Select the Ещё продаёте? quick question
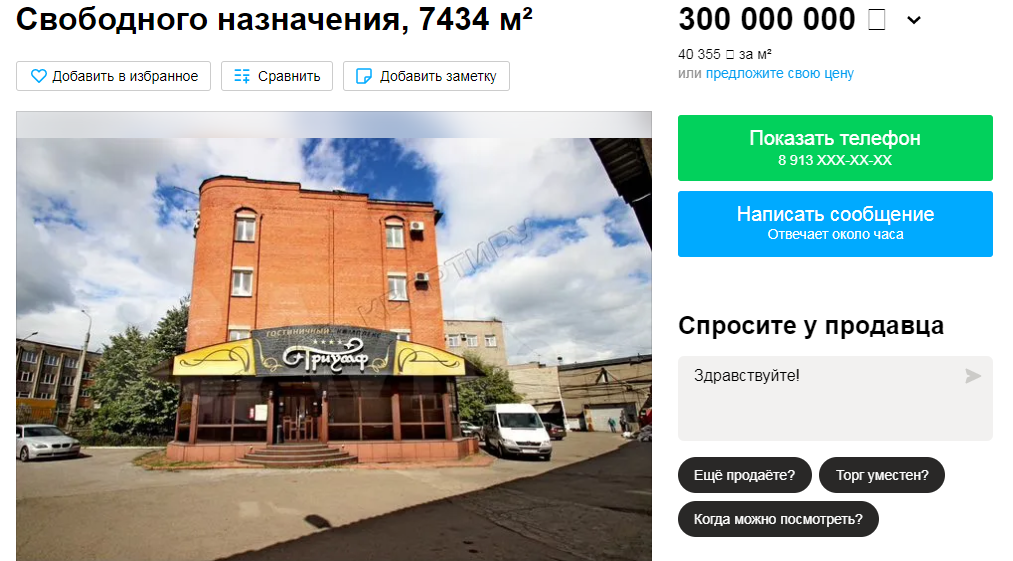The image size is (1013, 561). point(744,475)
